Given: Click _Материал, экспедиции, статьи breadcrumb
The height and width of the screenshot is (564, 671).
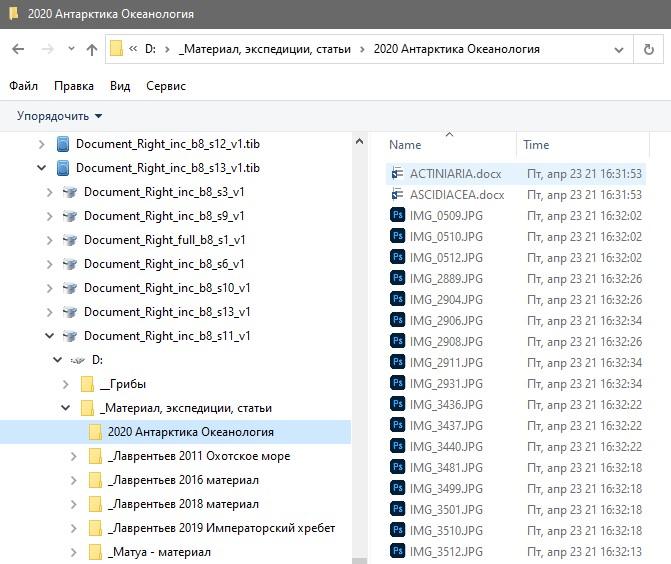Looking at the screenshot, I should tap(264, 49).
